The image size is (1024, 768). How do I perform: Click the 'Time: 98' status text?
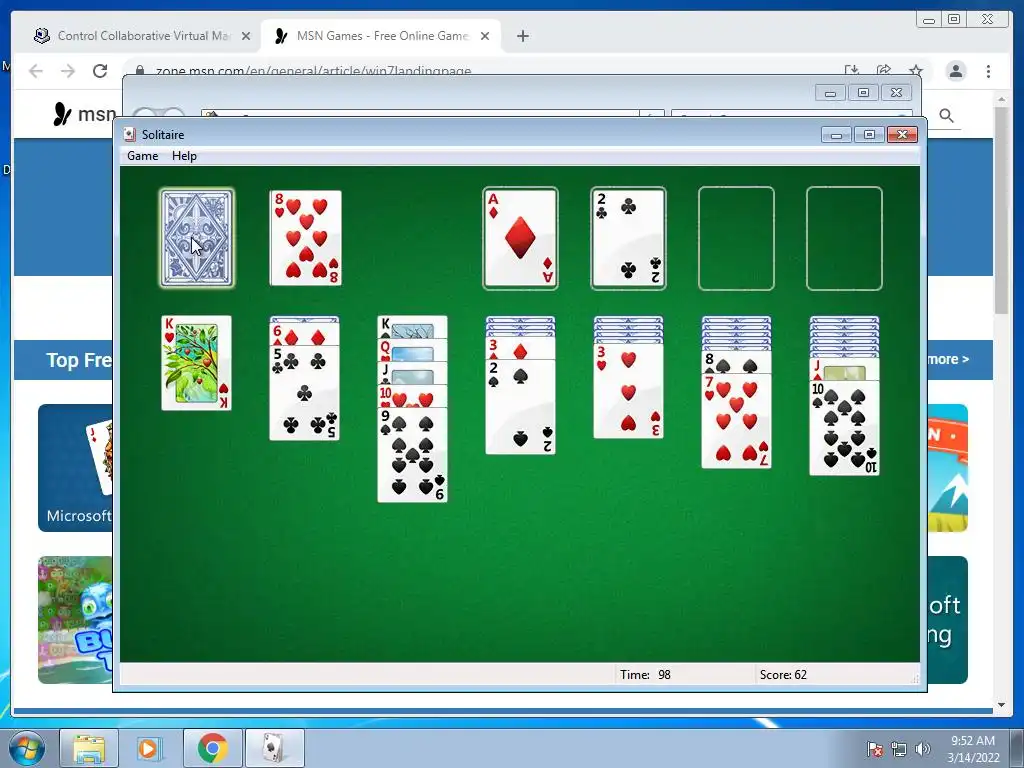pos(645,675)
